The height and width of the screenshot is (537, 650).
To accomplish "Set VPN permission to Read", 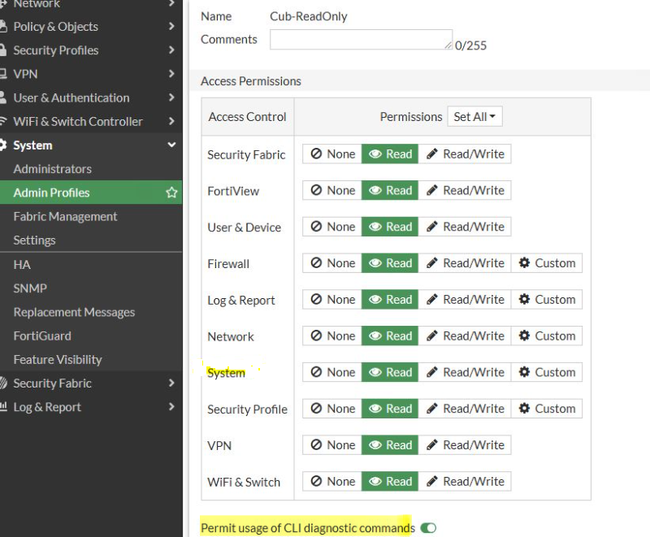I will point(389,445).
